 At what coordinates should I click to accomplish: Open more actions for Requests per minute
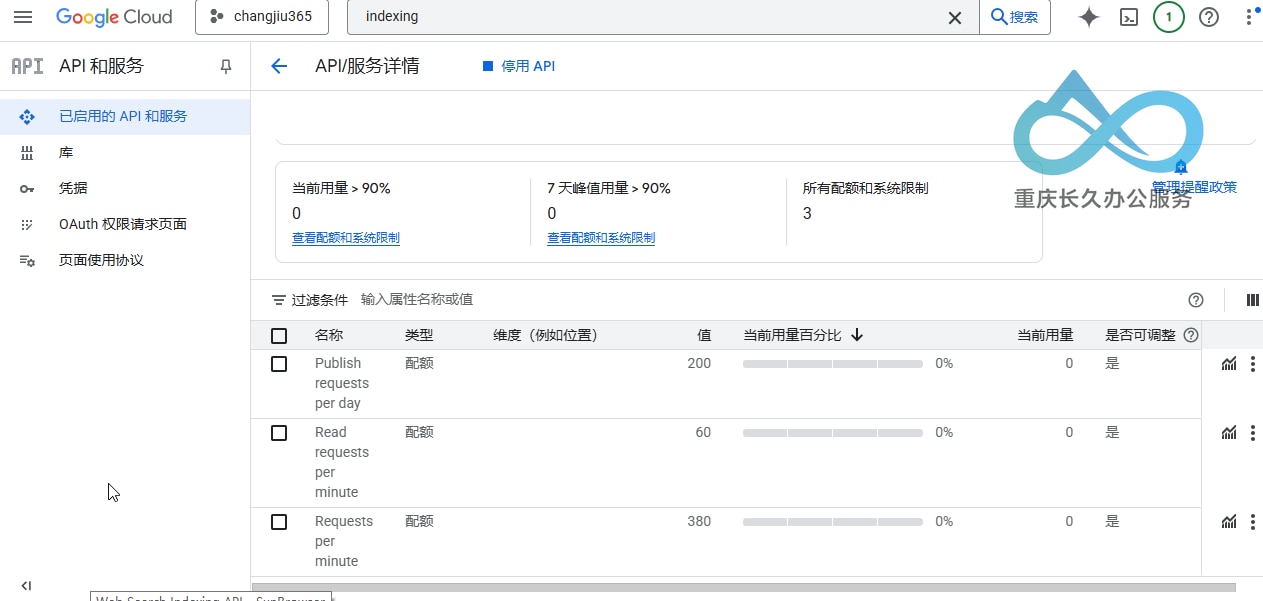click(x=1253, y=522)
